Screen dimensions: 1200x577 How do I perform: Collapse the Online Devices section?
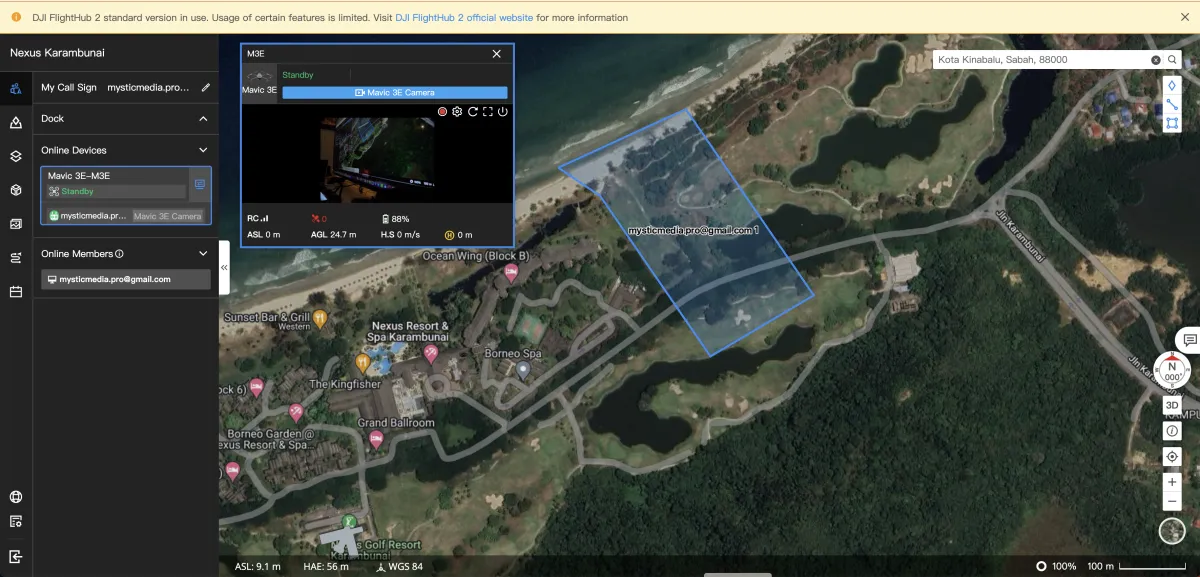pyautogui.click(x=203, y=150)
